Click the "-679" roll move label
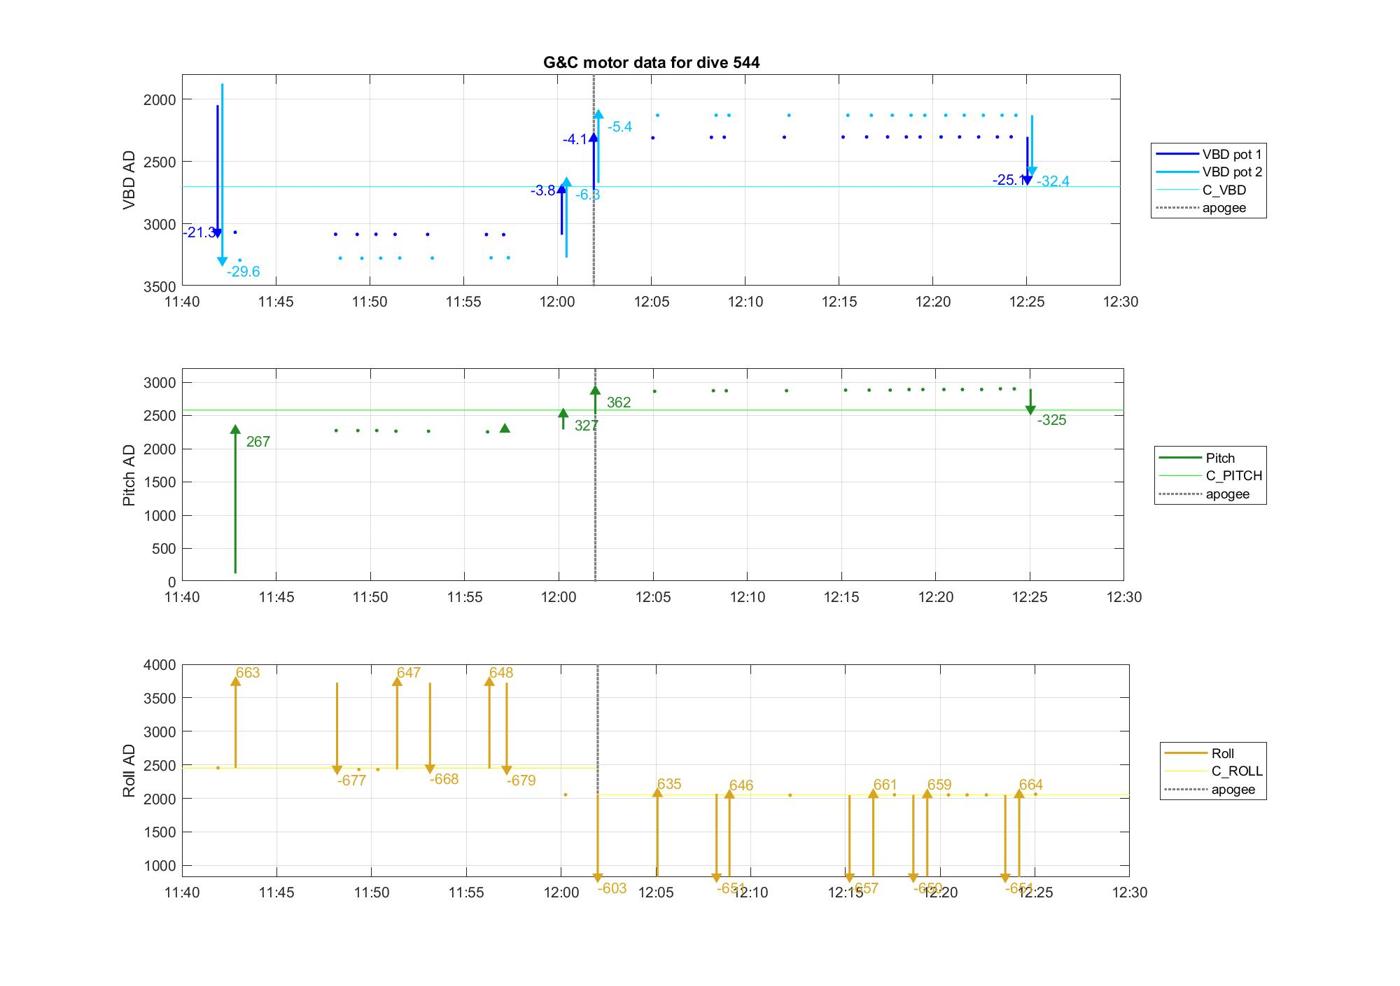 coord(521,780)
